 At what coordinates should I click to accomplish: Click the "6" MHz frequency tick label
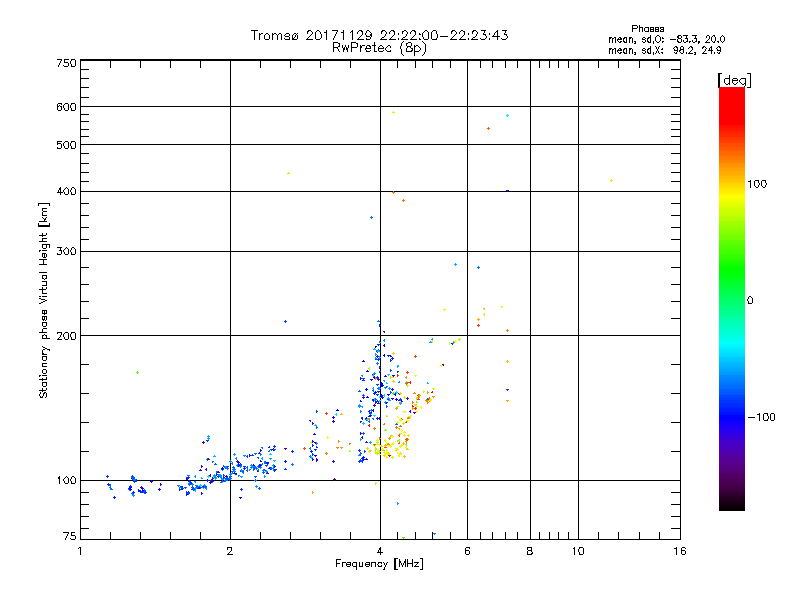pos(467,551)
